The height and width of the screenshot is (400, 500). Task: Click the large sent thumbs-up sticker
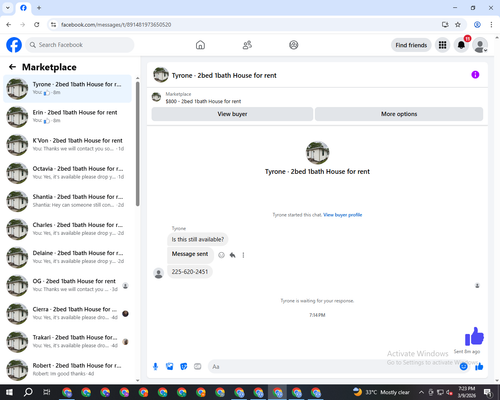pyautogui.click(x=474, y=336)
